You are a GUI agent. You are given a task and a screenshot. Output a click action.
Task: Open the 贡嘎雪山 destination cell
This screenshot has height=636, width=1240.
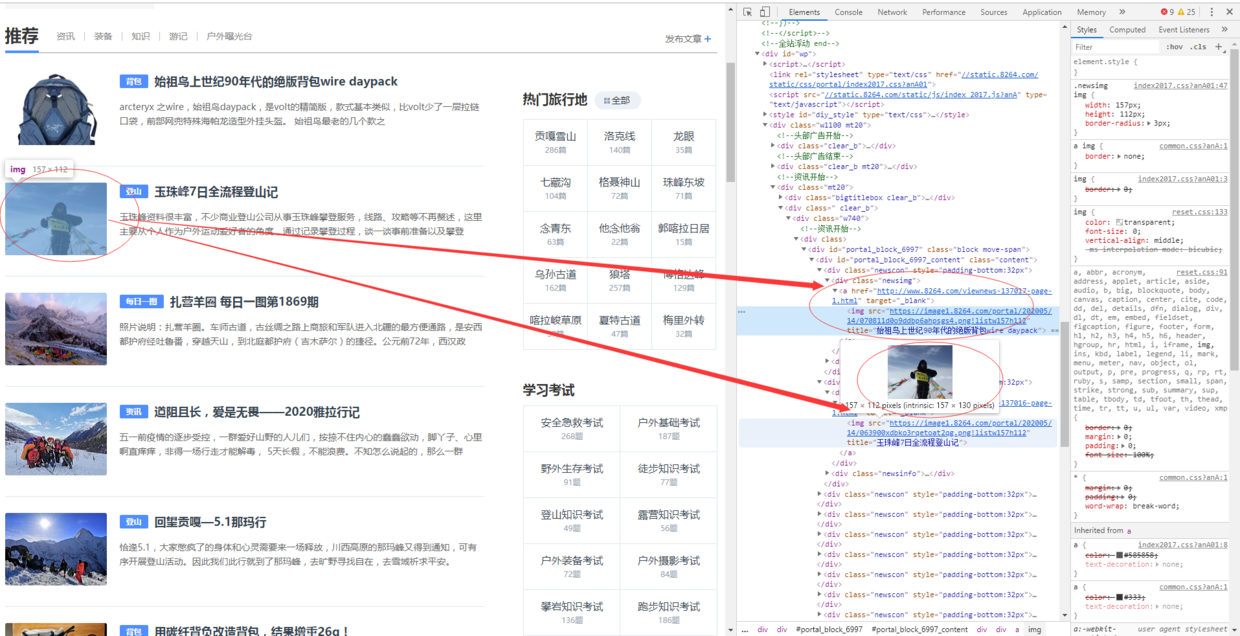point(555,142)
